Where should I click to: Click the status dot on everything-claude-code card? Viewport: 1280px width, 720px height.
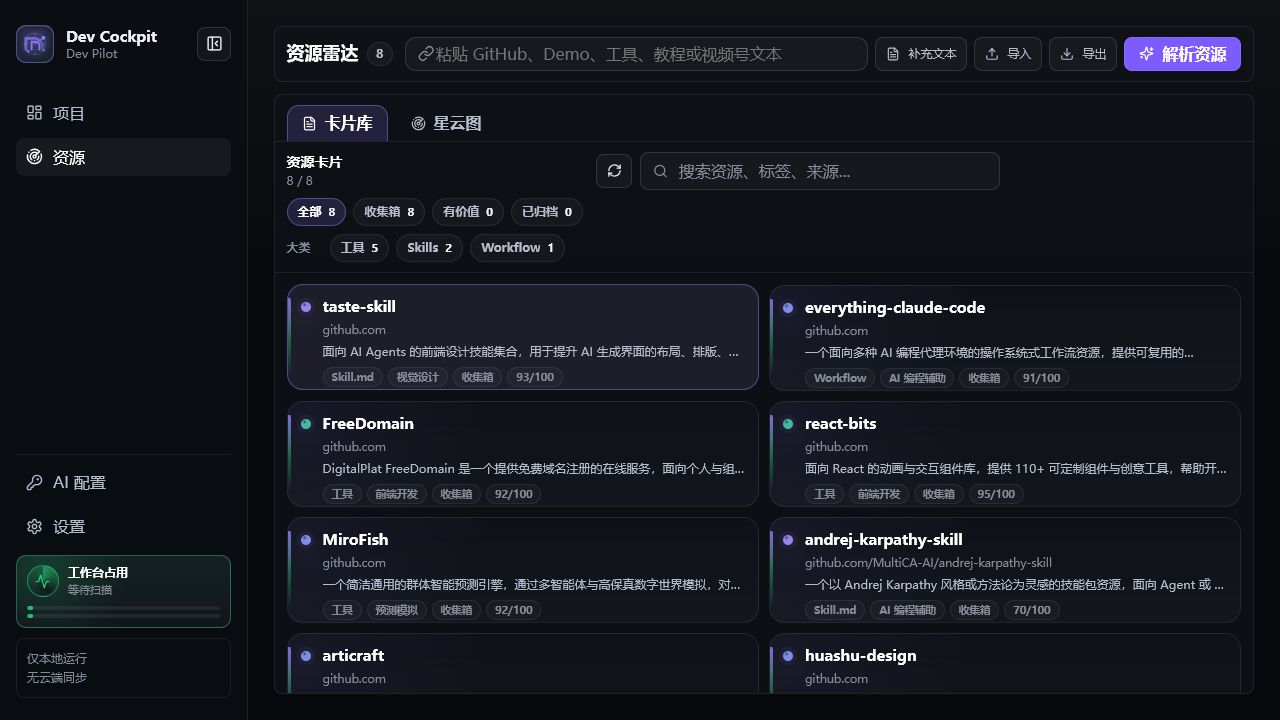tap(788, 308)
